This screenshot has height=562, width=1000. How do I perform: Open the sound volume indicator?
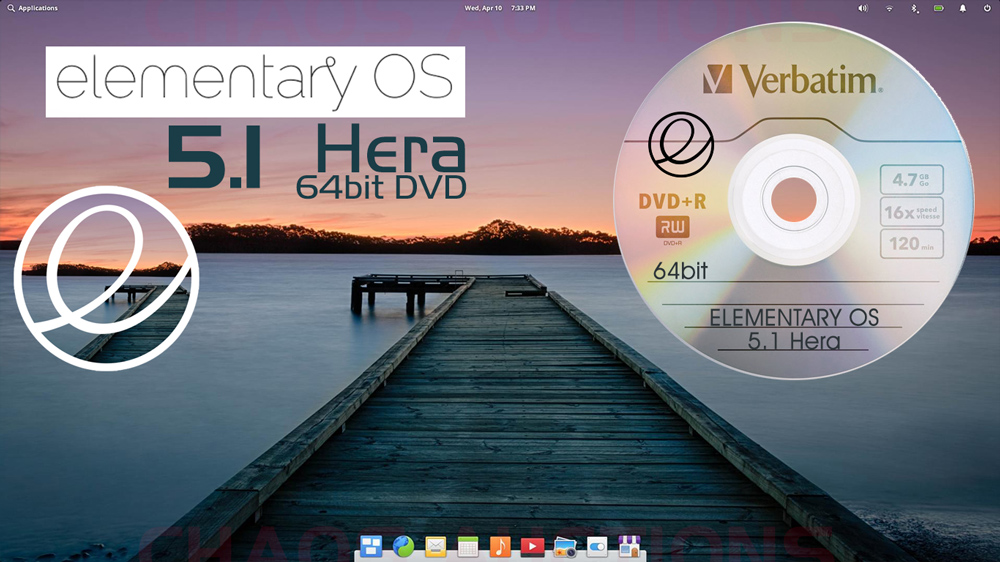pyautogui.click(x=863, y=8)
